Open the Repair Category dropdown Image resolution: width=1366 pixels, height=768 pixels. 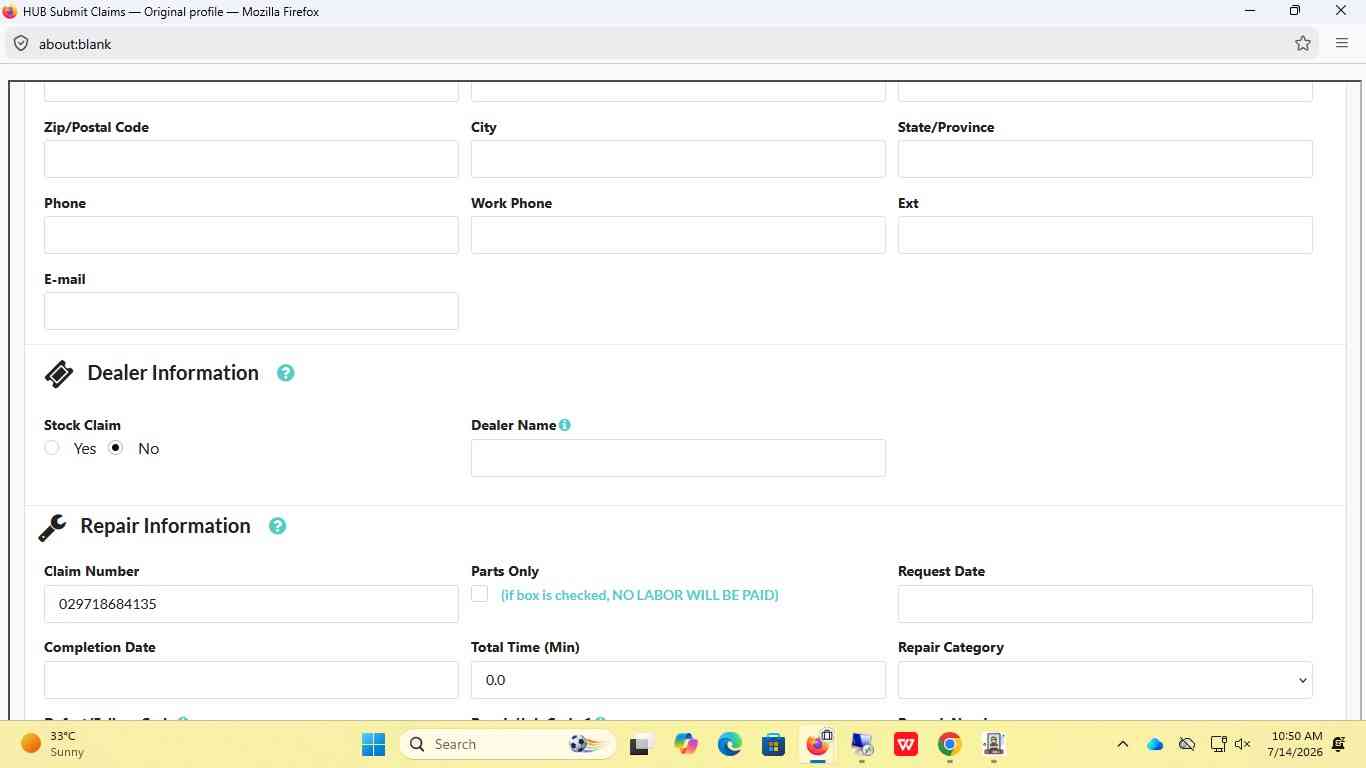(1105, 680)
